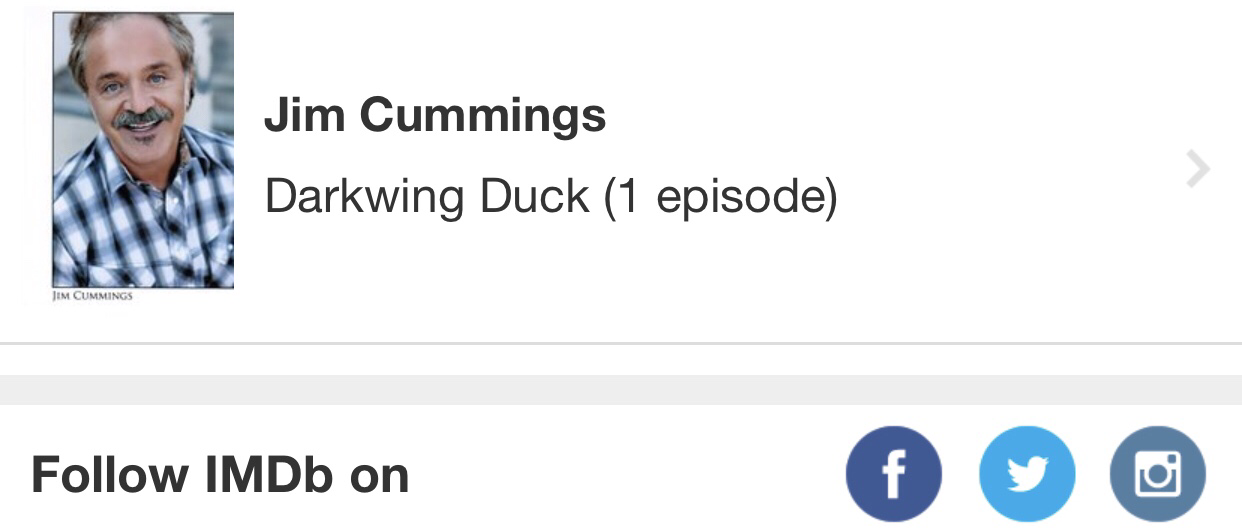Click the gray right arrow beside Darkwing Duck

(x=1197, y=170)
